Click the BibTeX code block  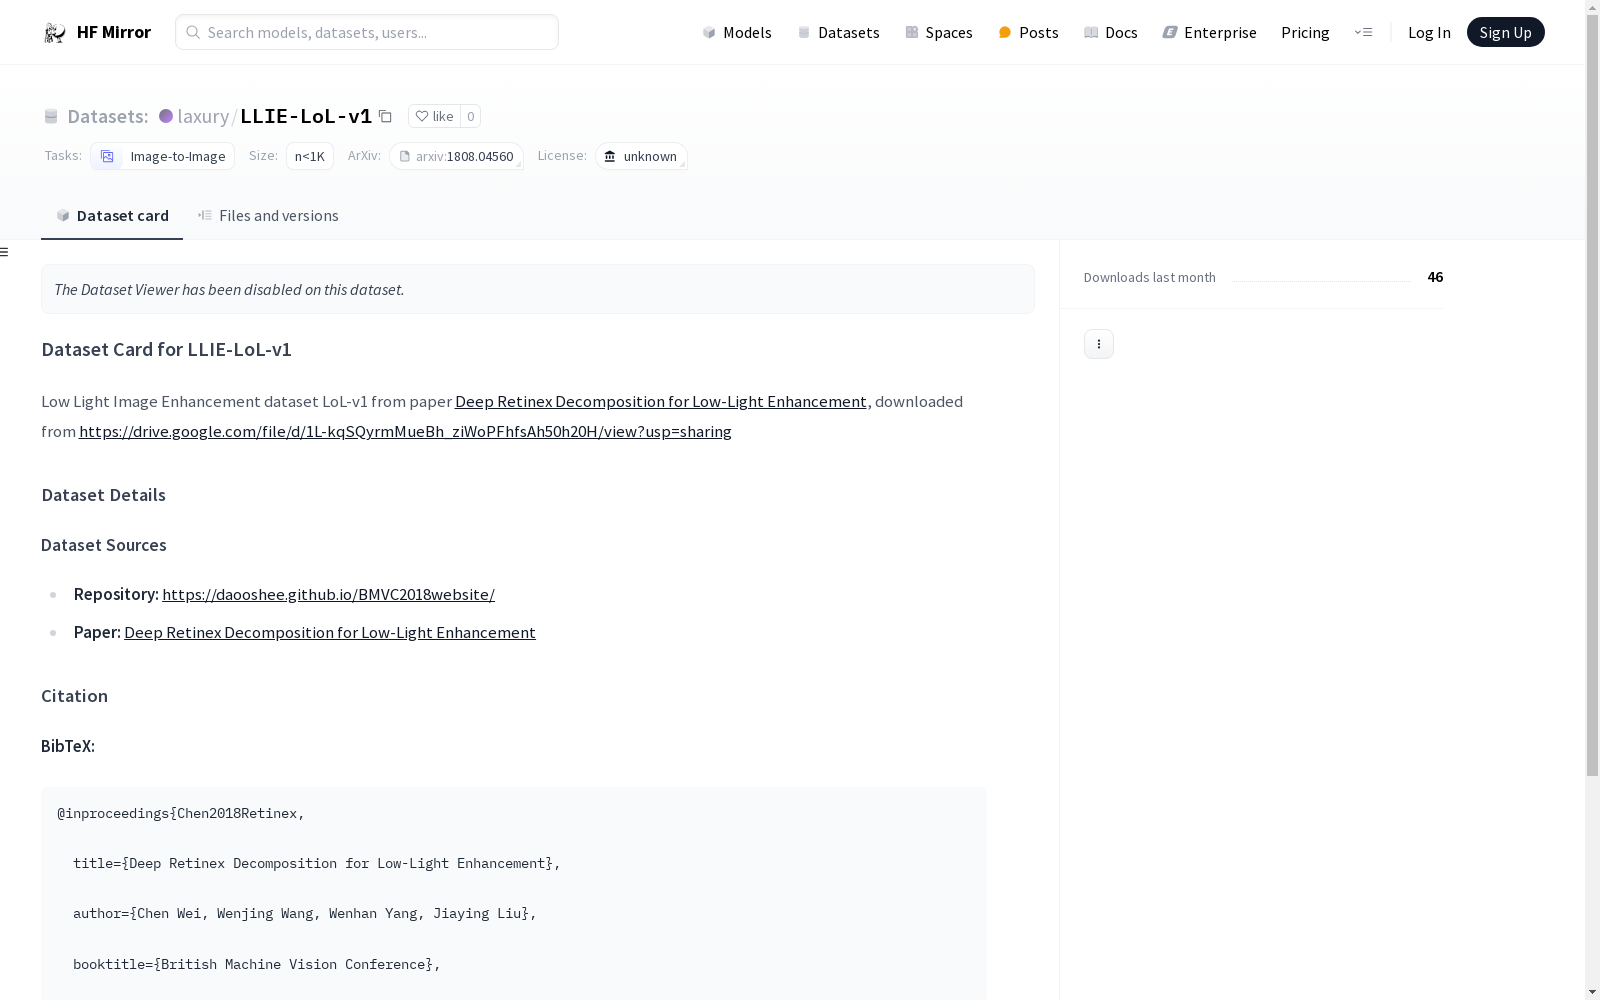click(x=514, y=893)
